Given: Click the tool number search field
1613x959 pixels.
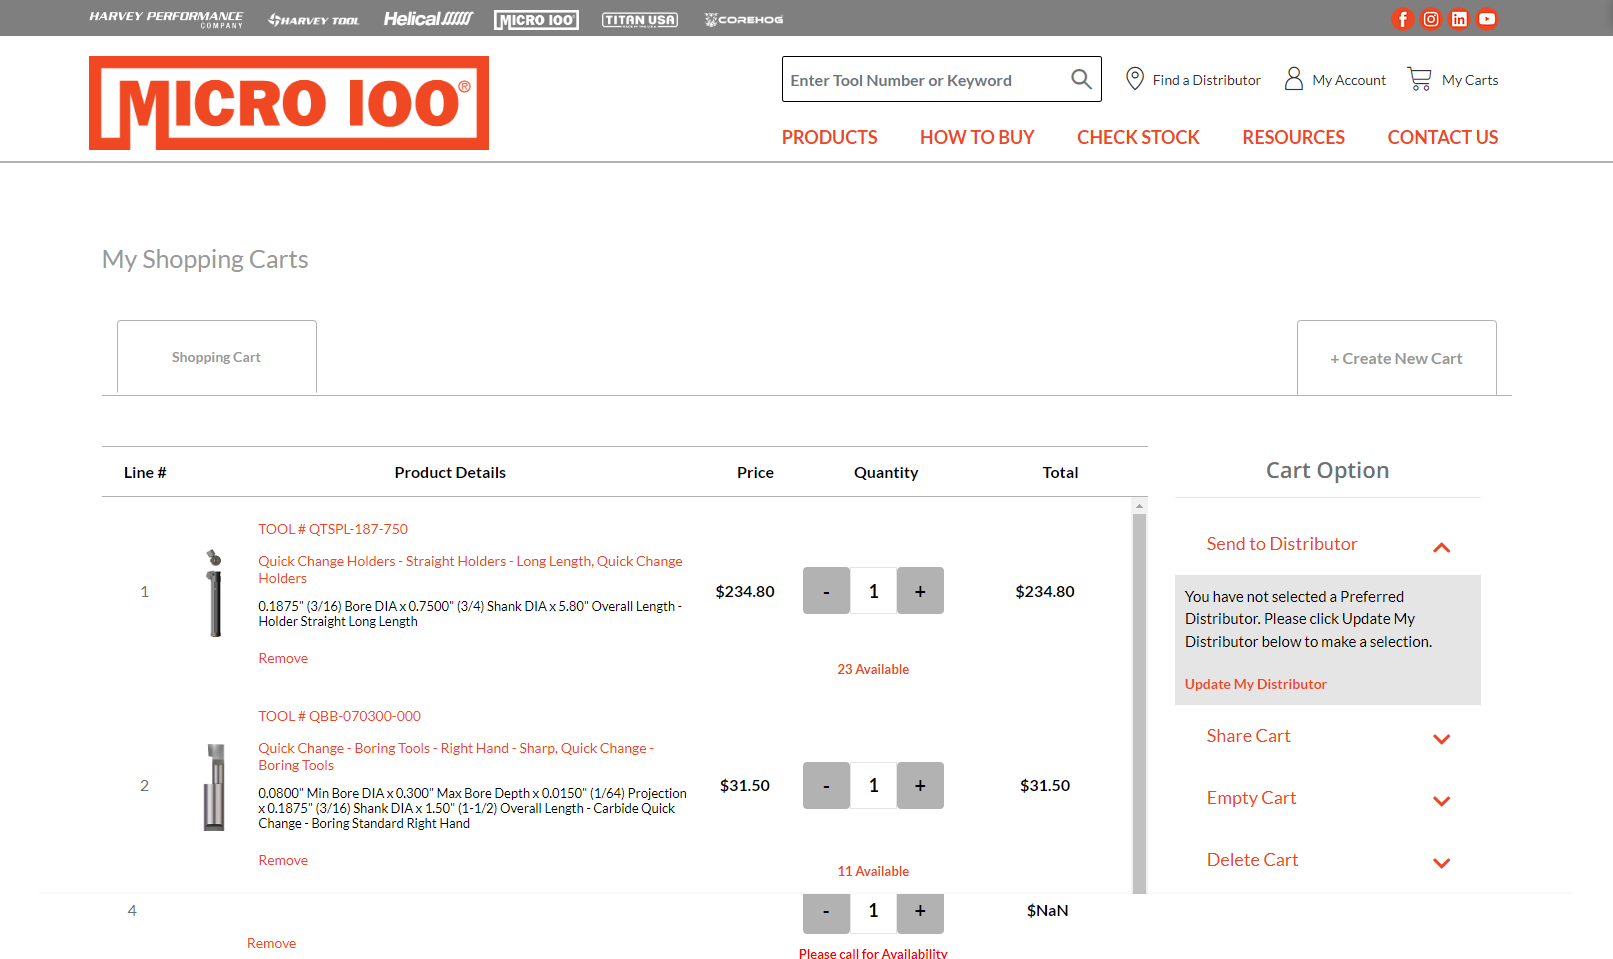Looking at the screenshot, I should click(x=920, y=79).
